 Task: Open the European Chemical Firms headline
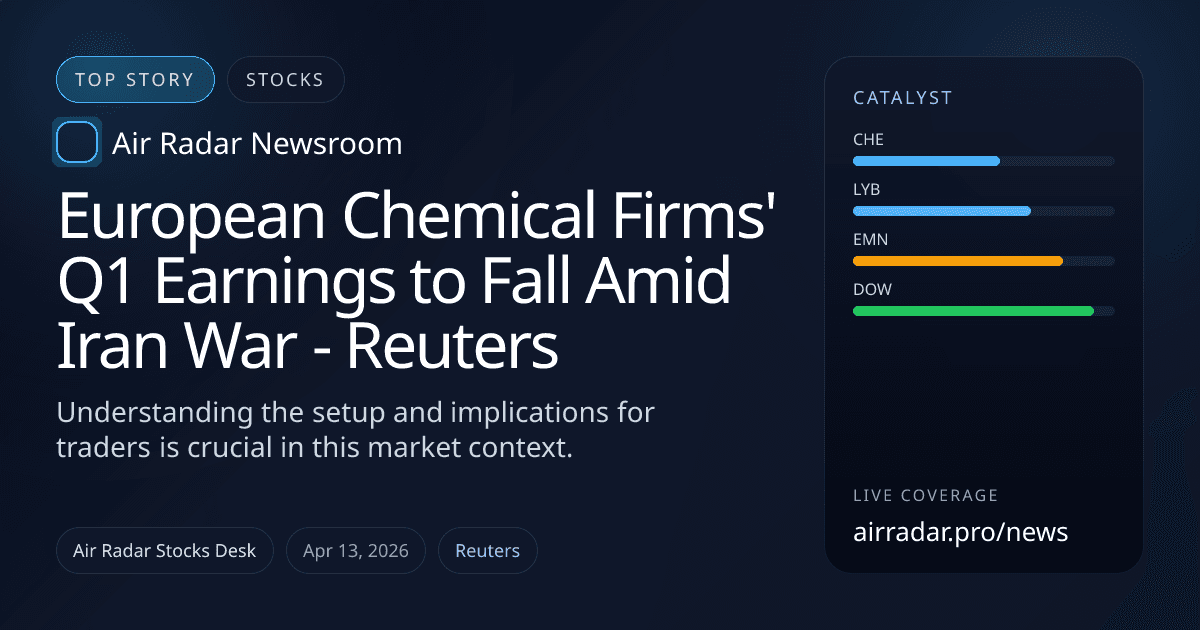click(418, 281)
